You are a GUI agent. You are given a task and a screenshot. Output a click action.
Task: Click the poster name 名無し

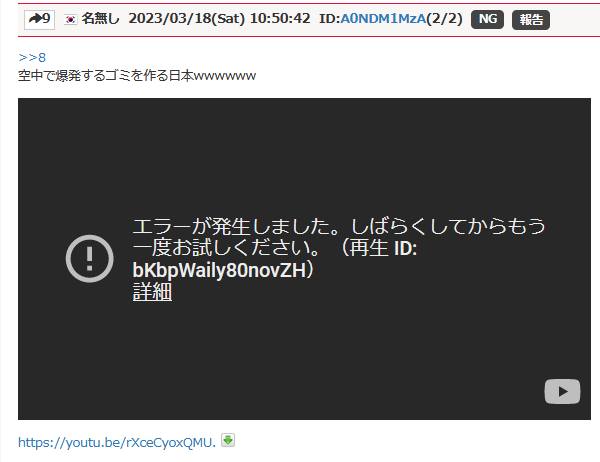(100, 18)
